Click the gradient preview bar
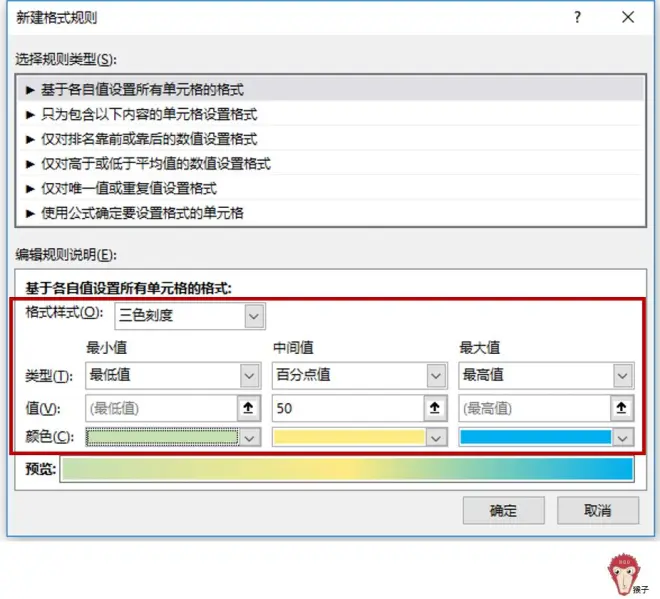 point(347,469)
